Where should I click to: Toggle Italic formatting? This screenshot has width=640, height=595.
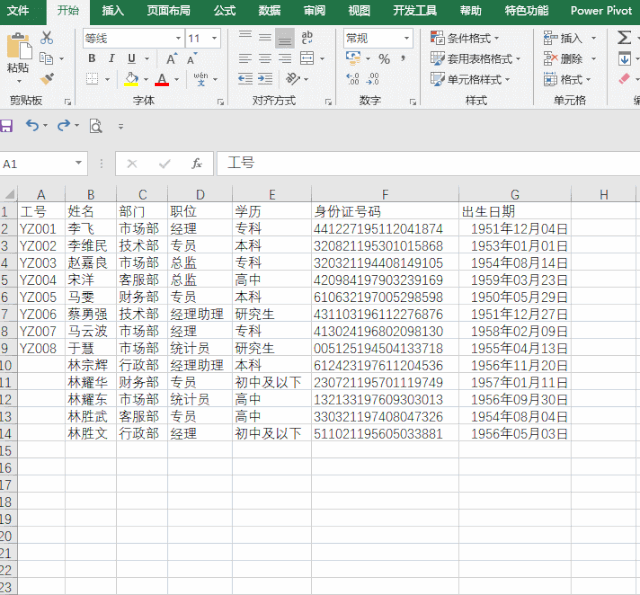[x=111, y=59]
